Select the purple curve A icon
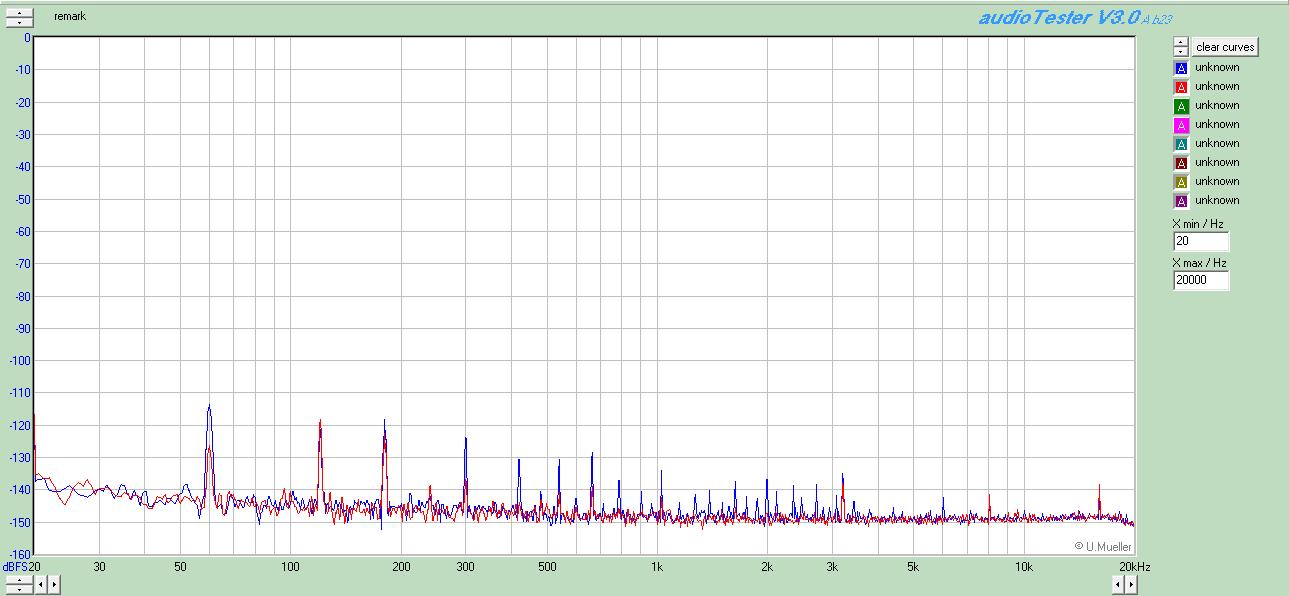The width and height of the screenshot is (1289, 596). 1181,201
